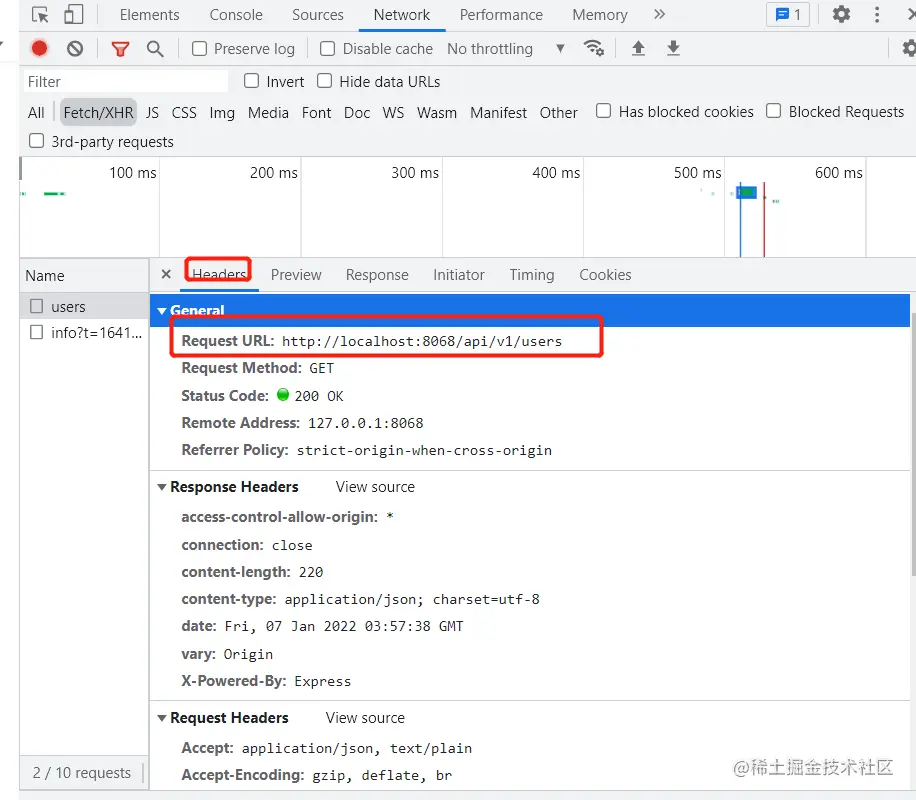This screenshot has width=916, height=800.
Task: Switch to the Elements tab
Action: pos(150,15)
